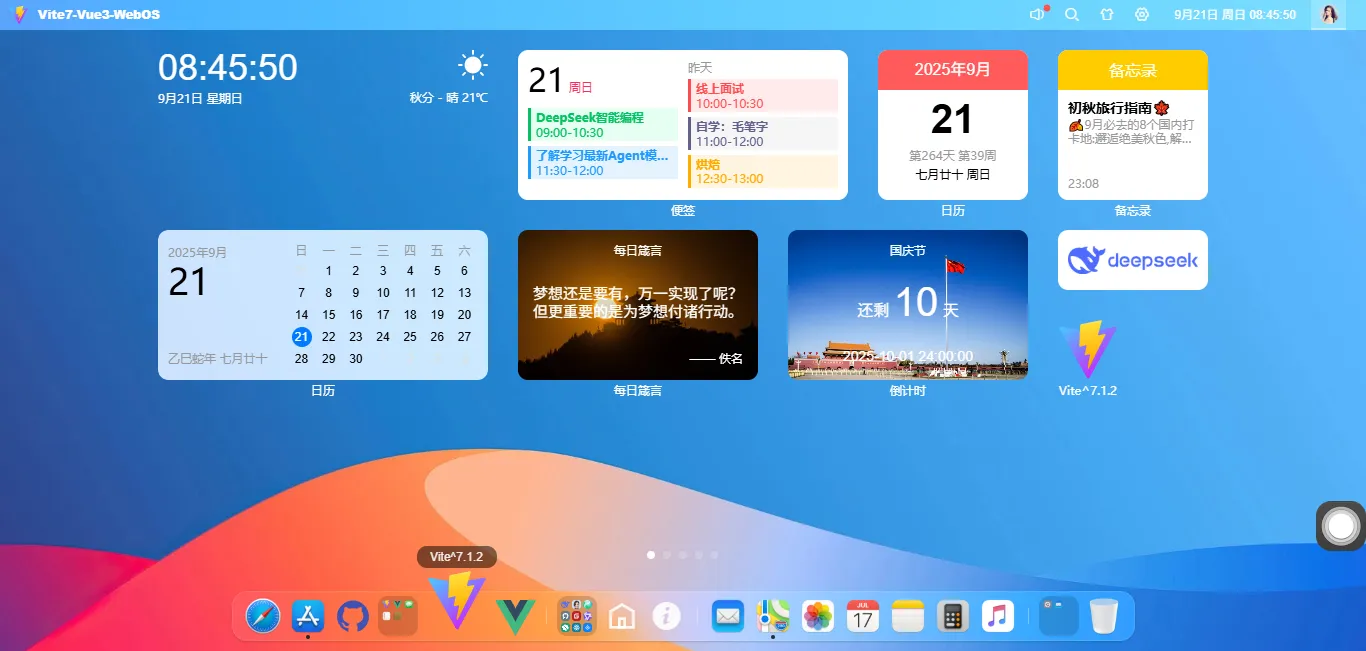Open the Music app from the dock

pyautogui.click(x=997, y=616)
